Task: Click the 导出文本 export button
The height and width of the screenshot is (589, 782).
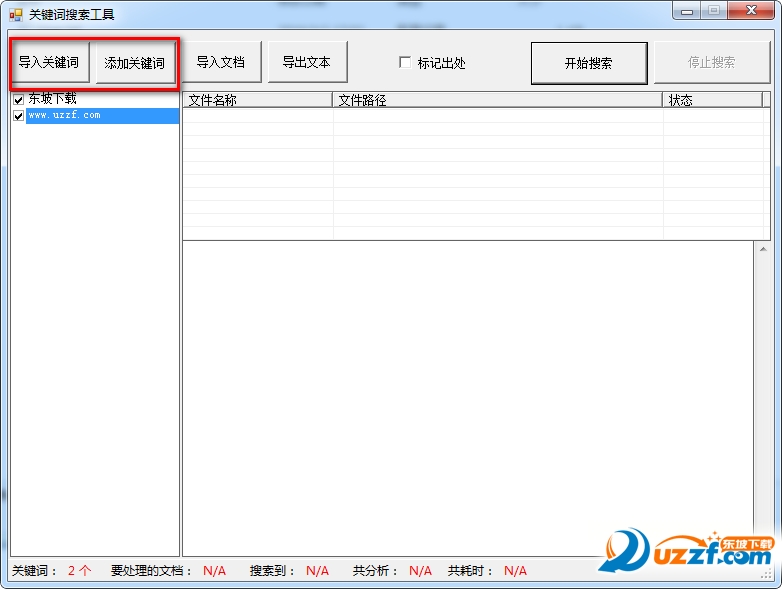Action: 307,62
